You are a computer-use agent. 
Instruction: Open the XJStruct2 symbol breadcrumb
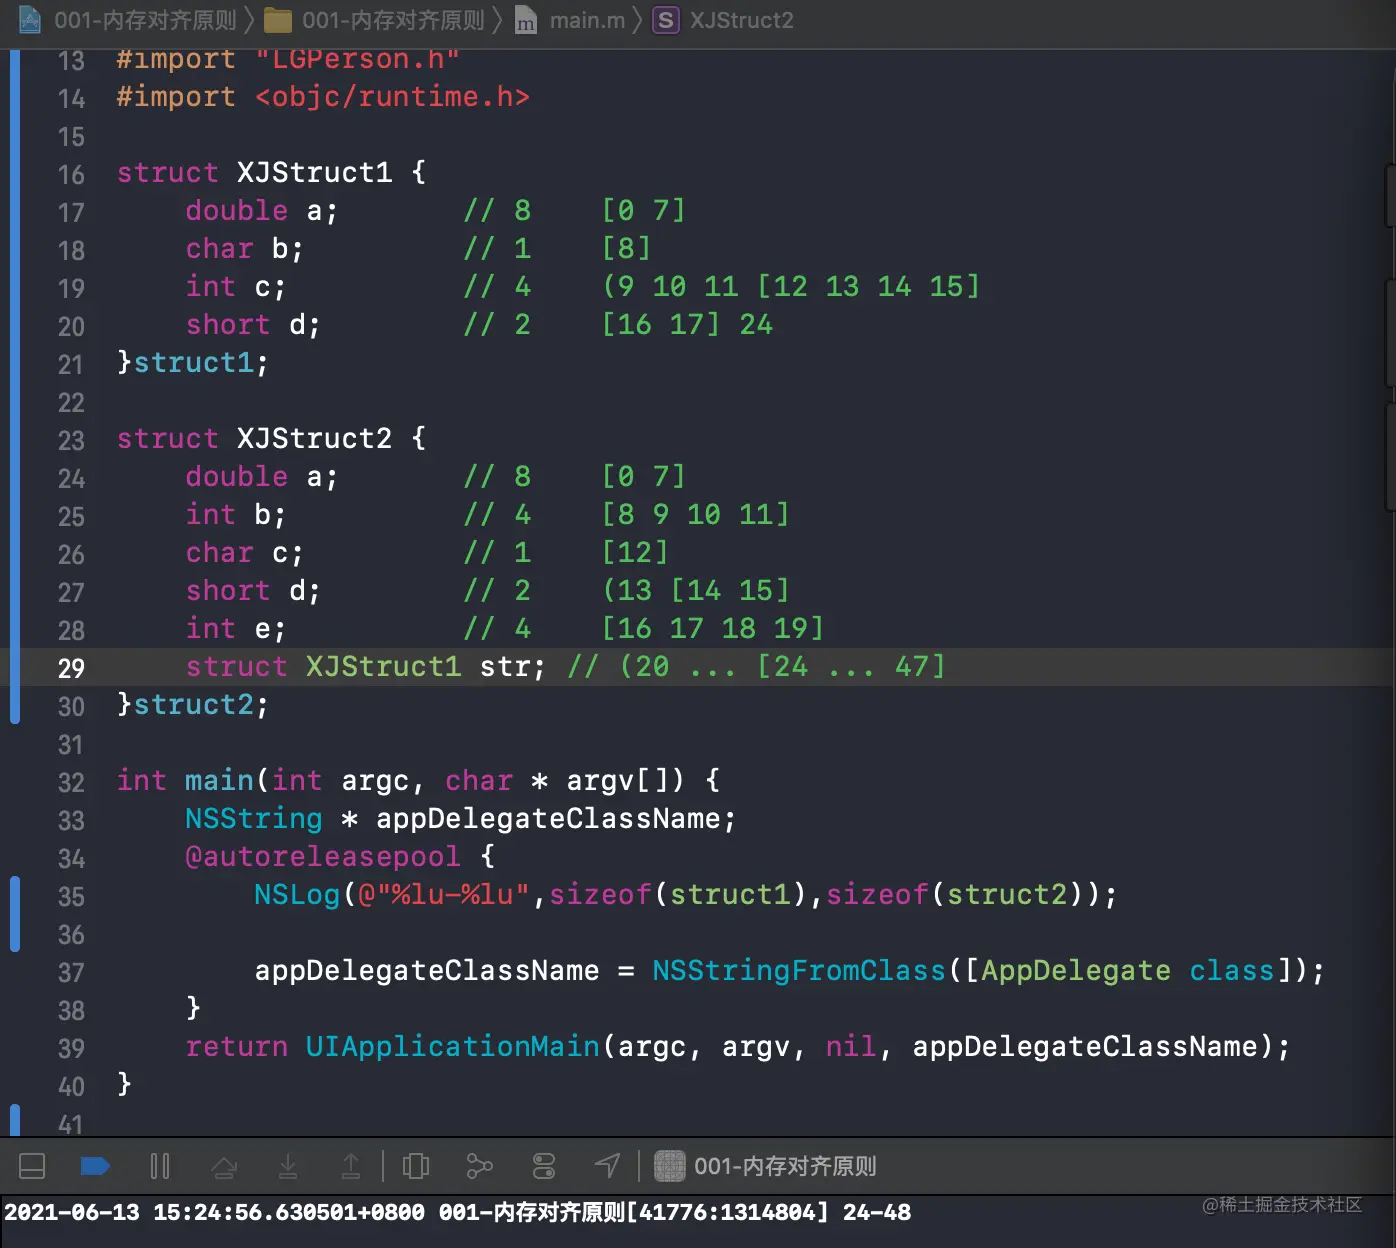(724, 20)
